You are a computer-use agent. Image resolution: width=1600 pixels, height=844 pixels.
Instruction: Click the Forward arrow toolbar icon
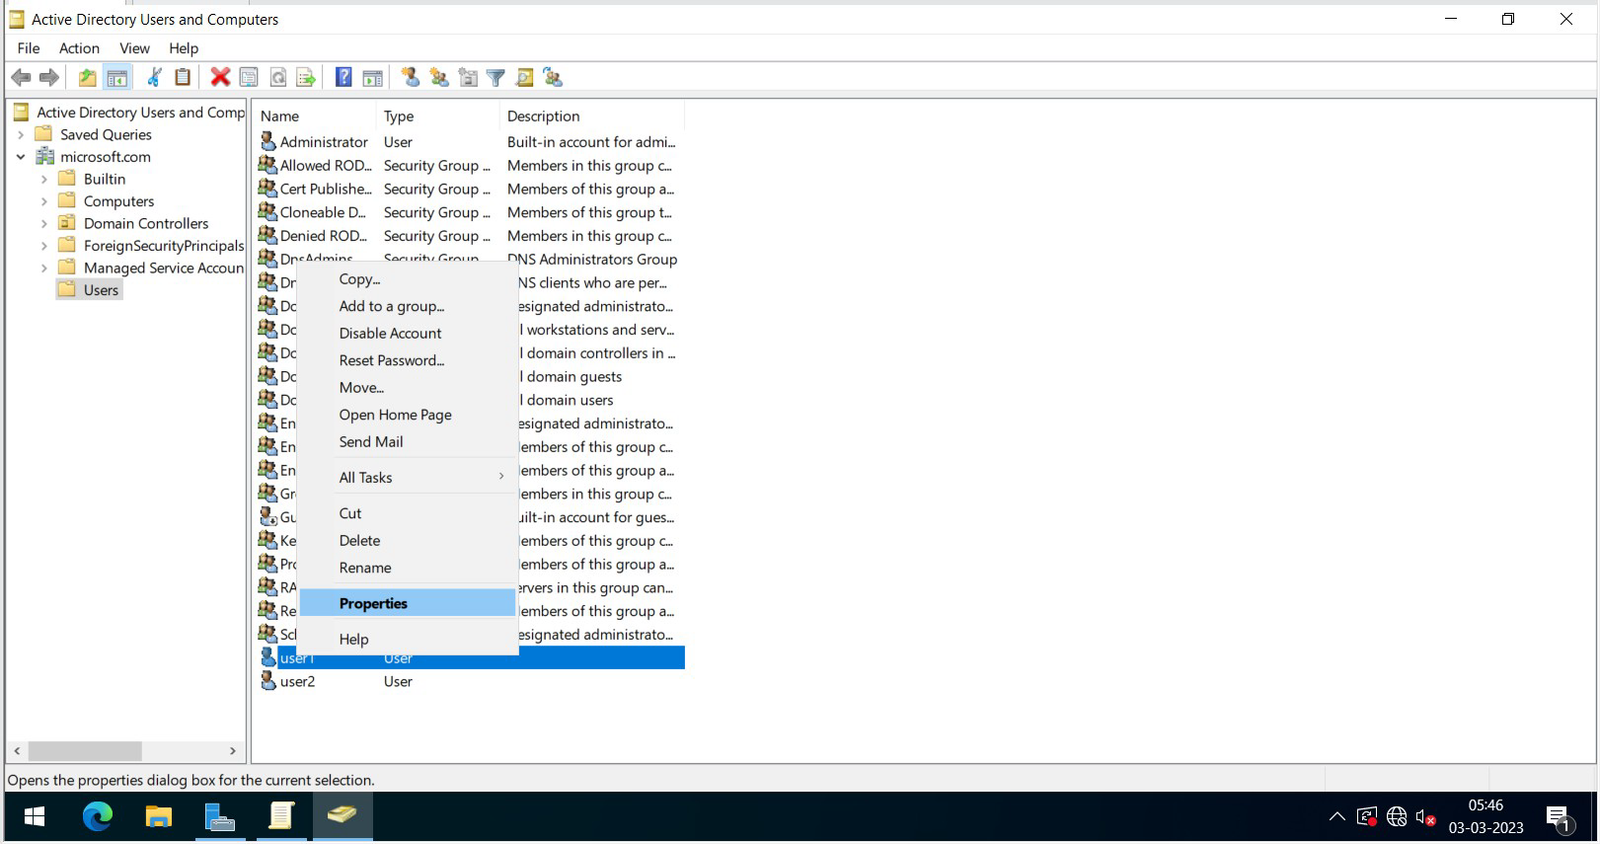[x=49, y=77]
